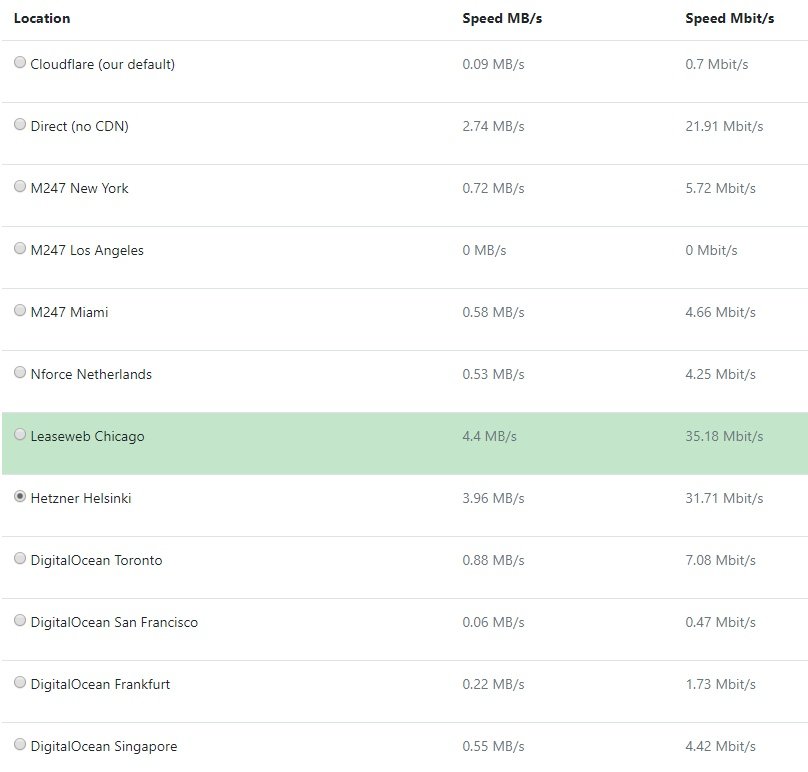The width and height of the screenshot is (808, 772).
Task: Click the 0.06 MB/s speed value
Action: point(494,622)
